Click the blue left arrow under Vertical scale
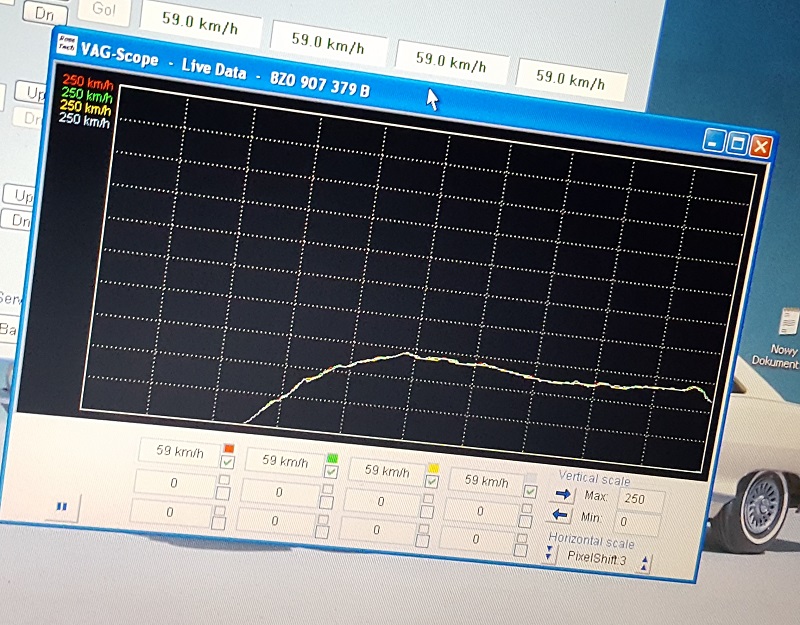Image resolution: width=800 pixels, height=625 pixels. [560, 515]
